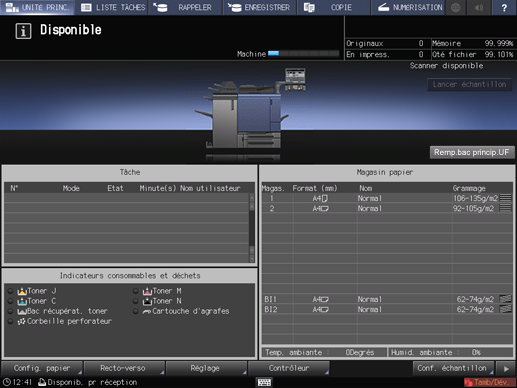The image size is (517, 388).
Task: Click the Toner J status indicator
Action: pyautogui.click(x=11, y=291)
